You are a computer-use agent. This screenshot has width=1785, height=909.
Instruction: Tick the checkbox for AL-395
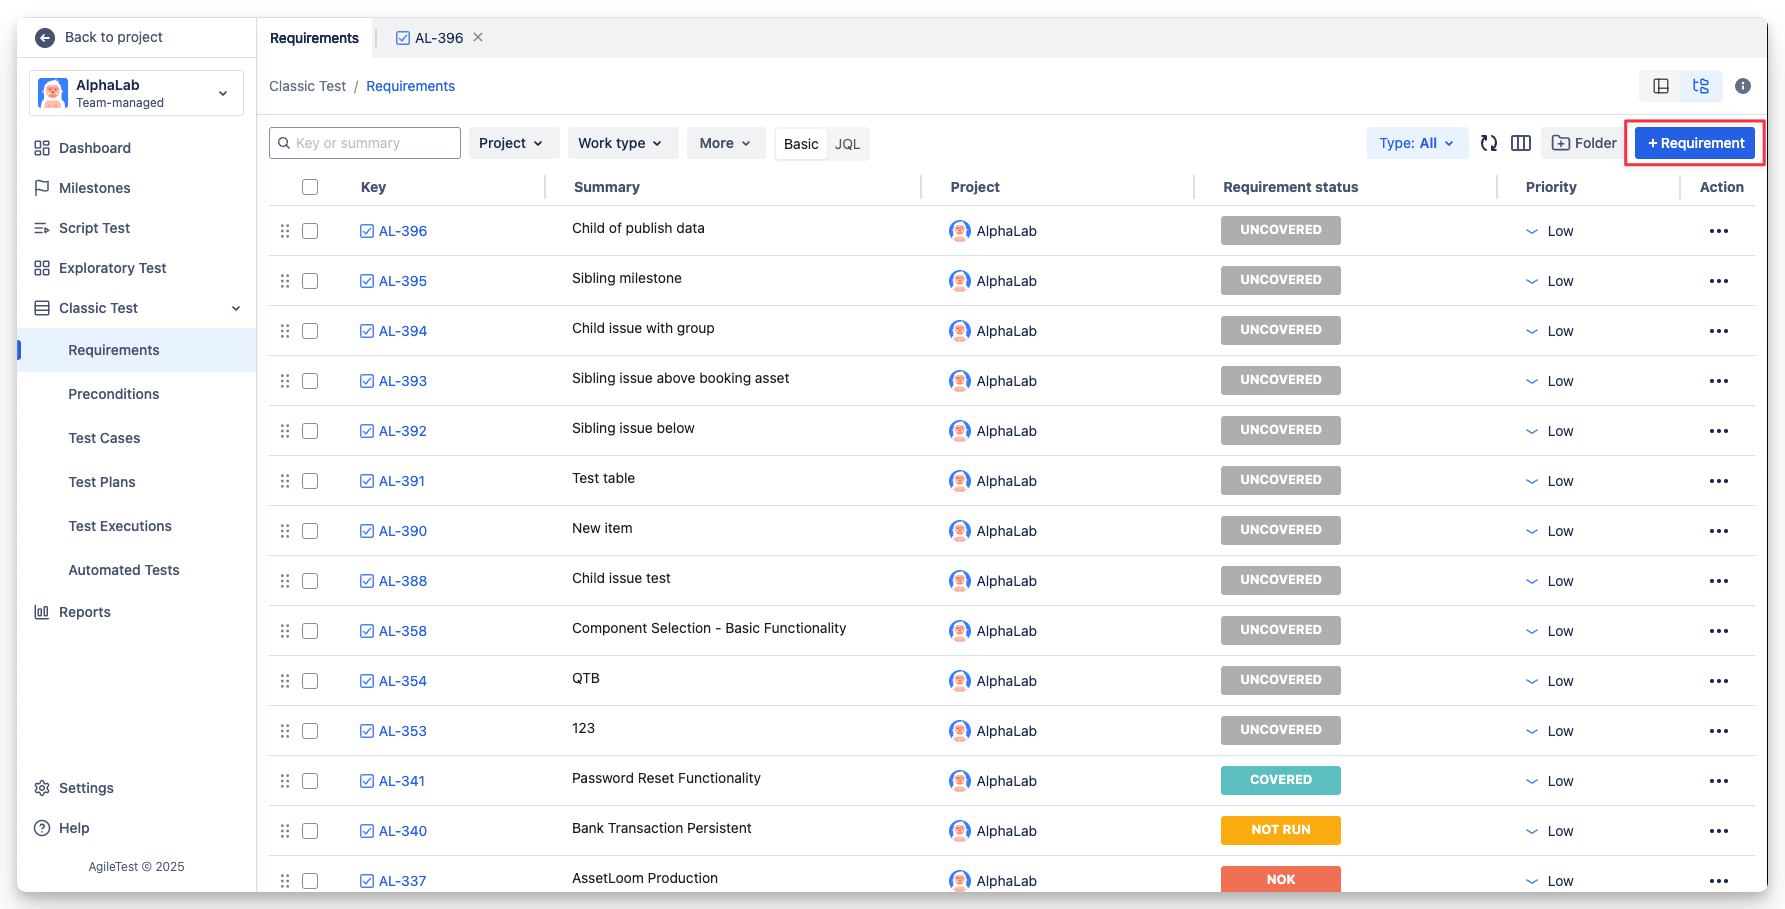[310, 281]
